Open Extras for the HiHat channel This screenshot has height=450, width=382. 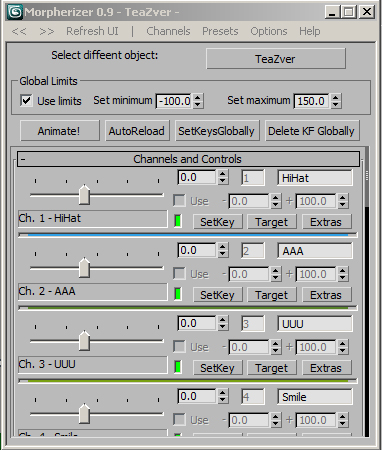click(x=326, y=222)
